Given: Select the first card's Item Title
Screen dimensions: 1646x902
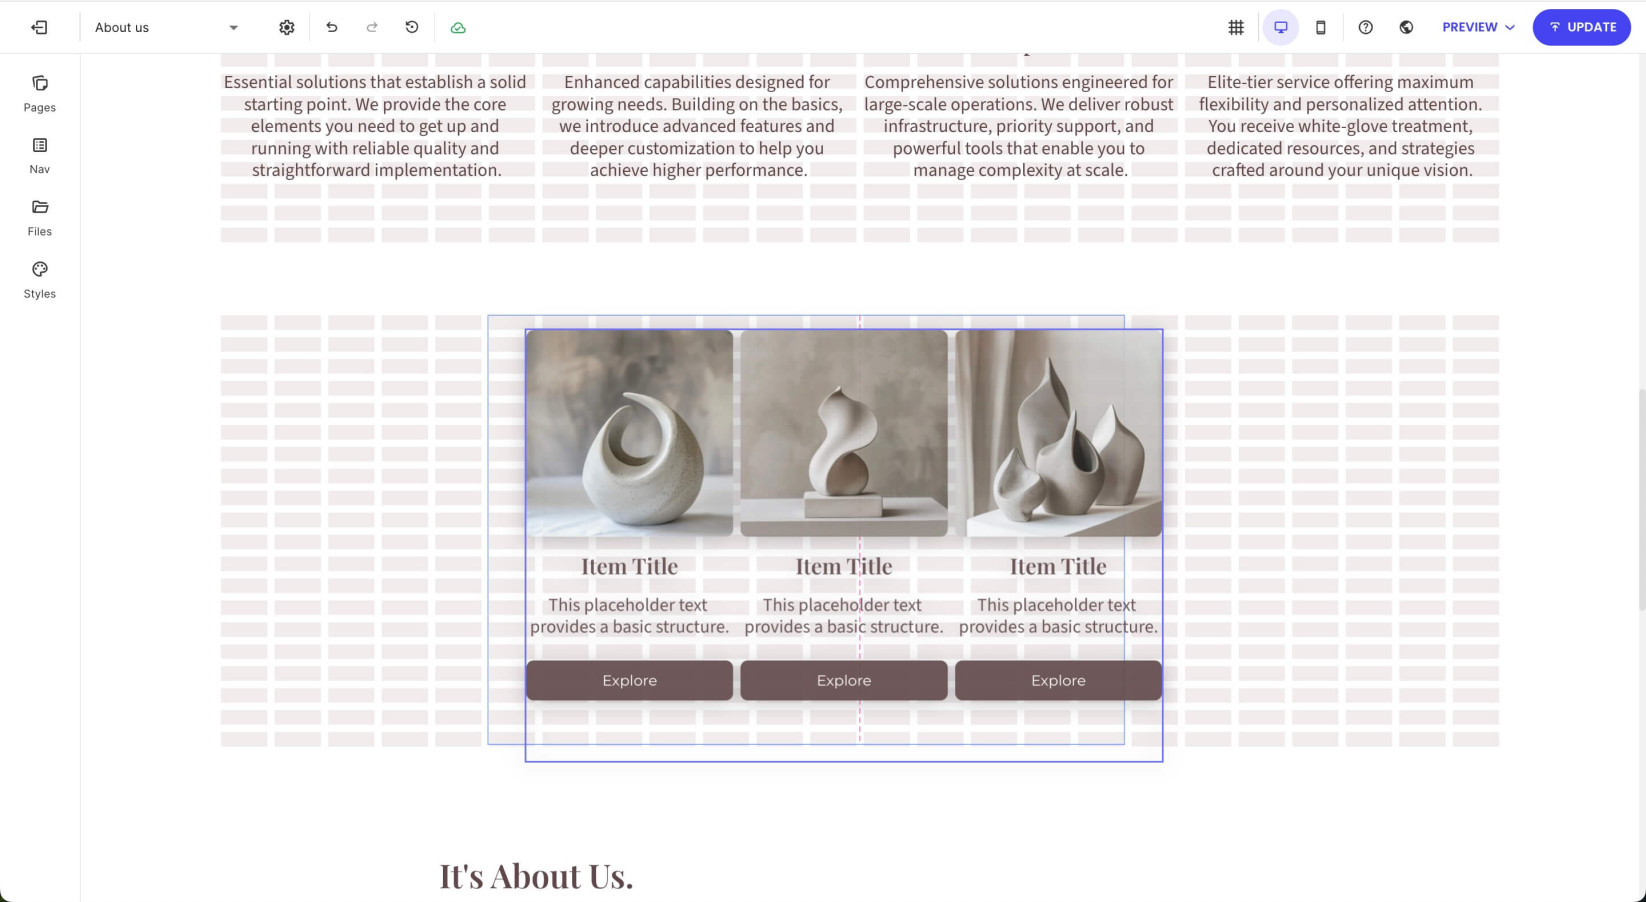Looking at the screenshot, I should pyautogui.click(x=630, y=566).
